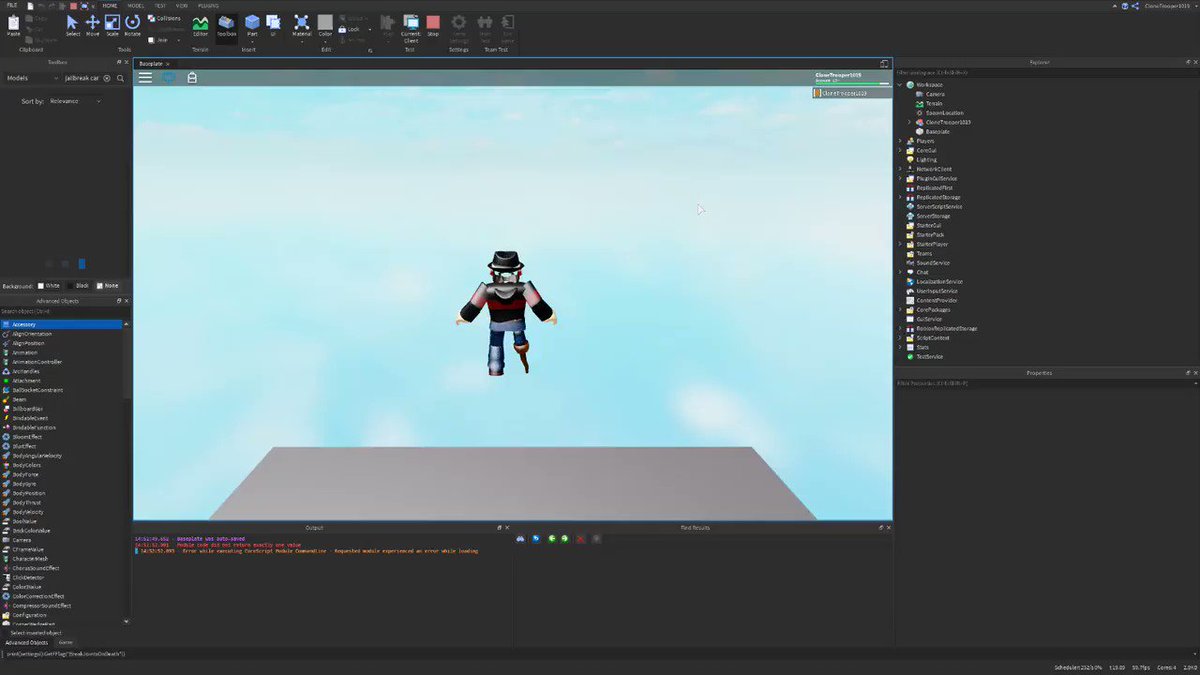Clear the jailbreak car search text
This screenshot has height=675, width=1200.
[107, 77]
